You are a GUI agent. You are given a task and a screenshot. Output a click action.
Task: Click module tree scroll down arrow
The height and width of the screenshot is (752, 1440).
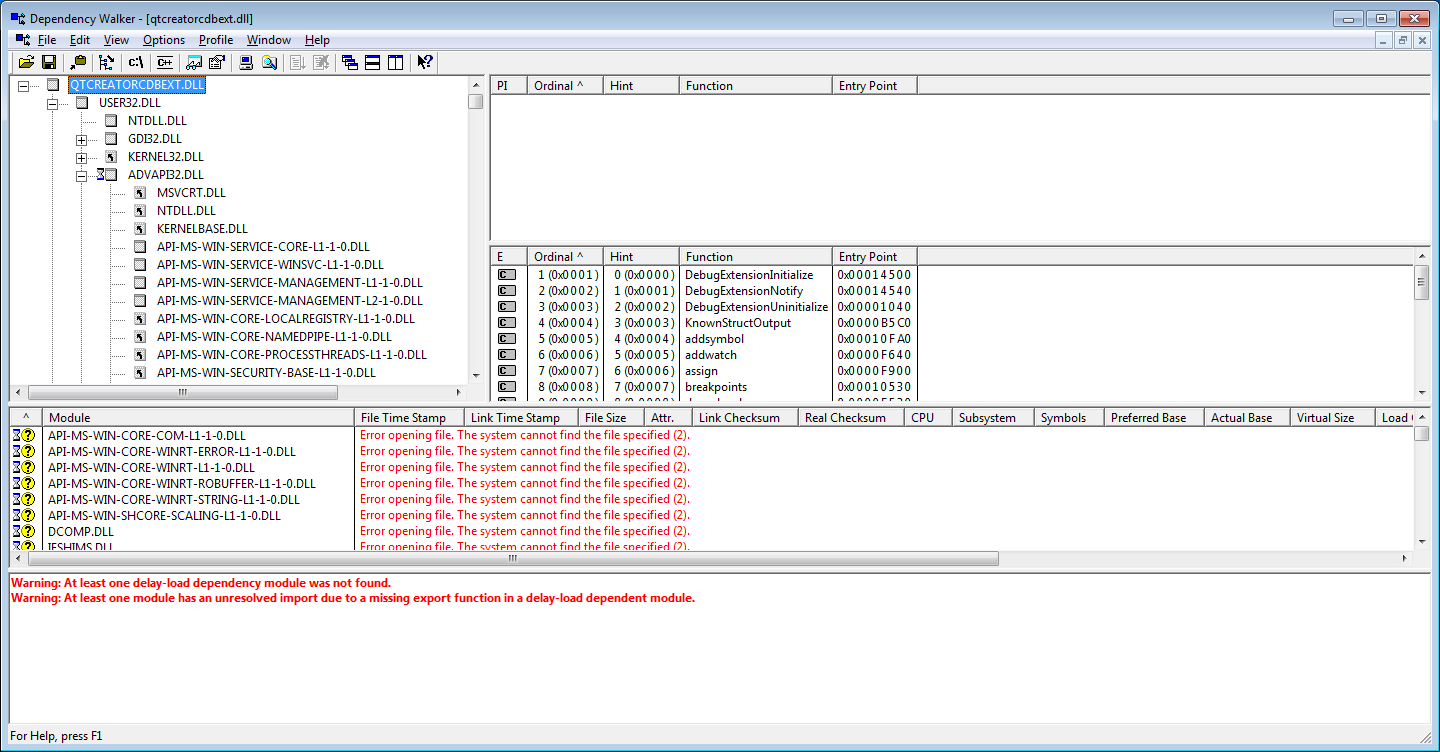click(476, 375)
